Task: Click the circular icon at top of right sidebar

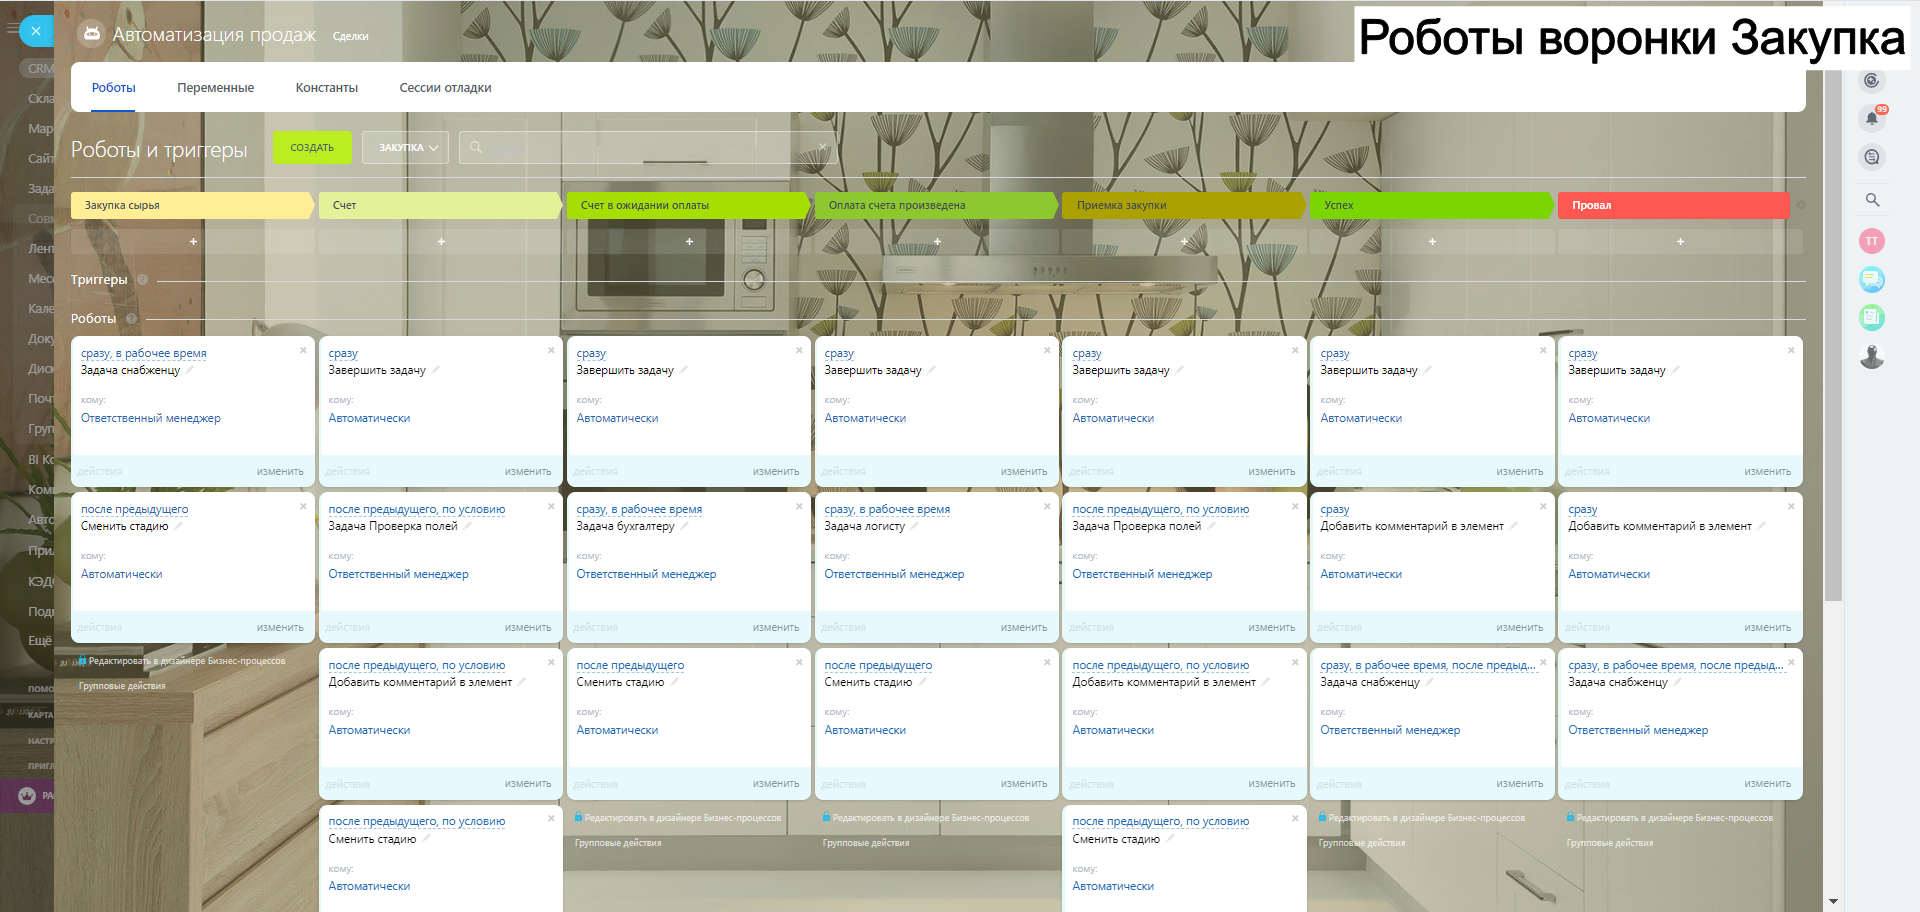Action: 1872,81
